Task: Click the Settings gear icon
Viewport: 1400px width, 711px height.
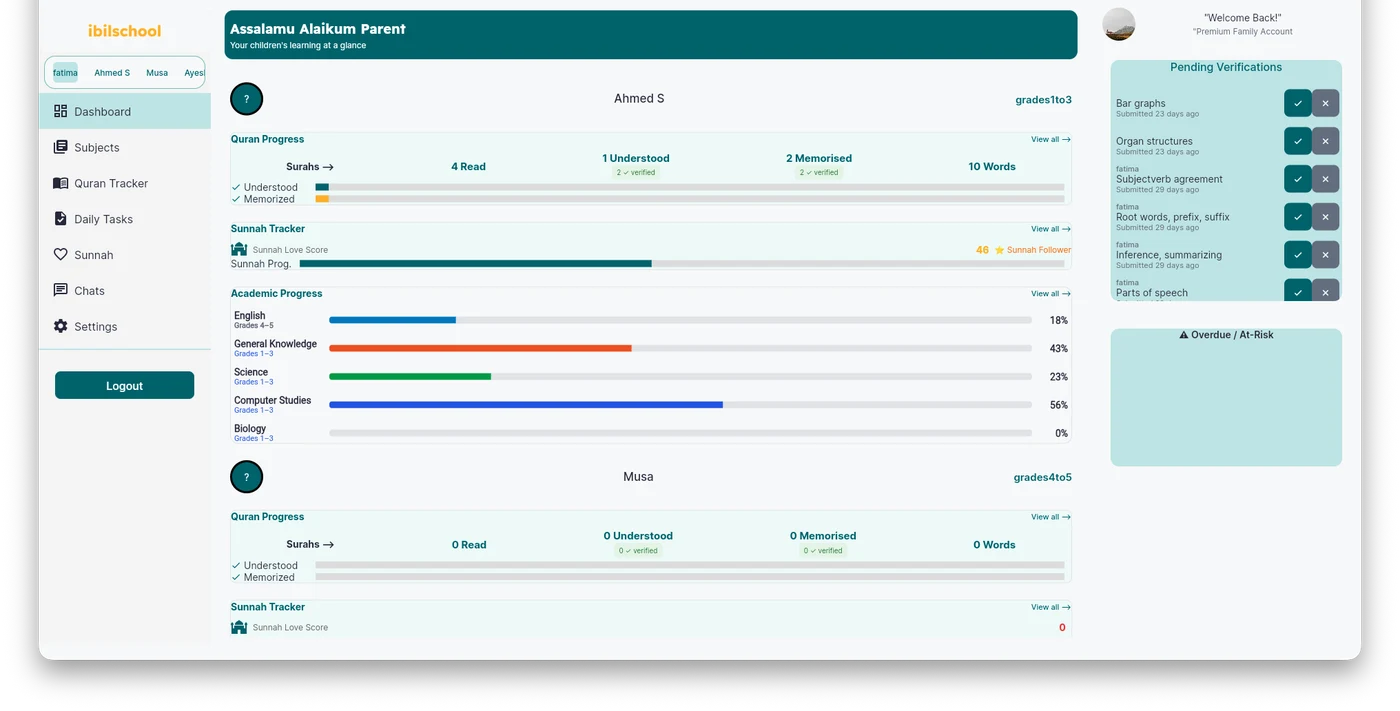Action: 61,326
